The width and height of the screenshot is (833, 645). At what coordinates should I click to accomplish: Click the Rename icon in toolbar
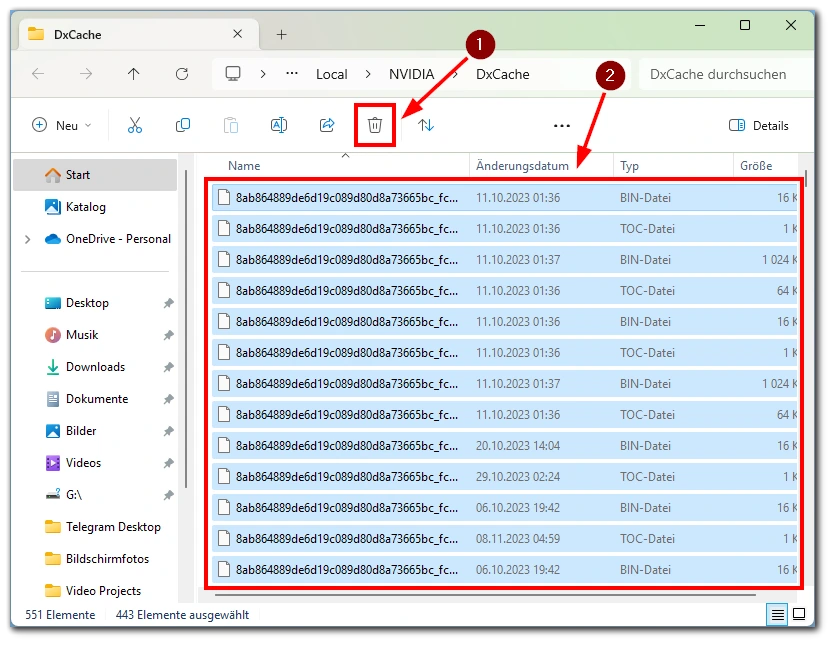coord(279,125)
